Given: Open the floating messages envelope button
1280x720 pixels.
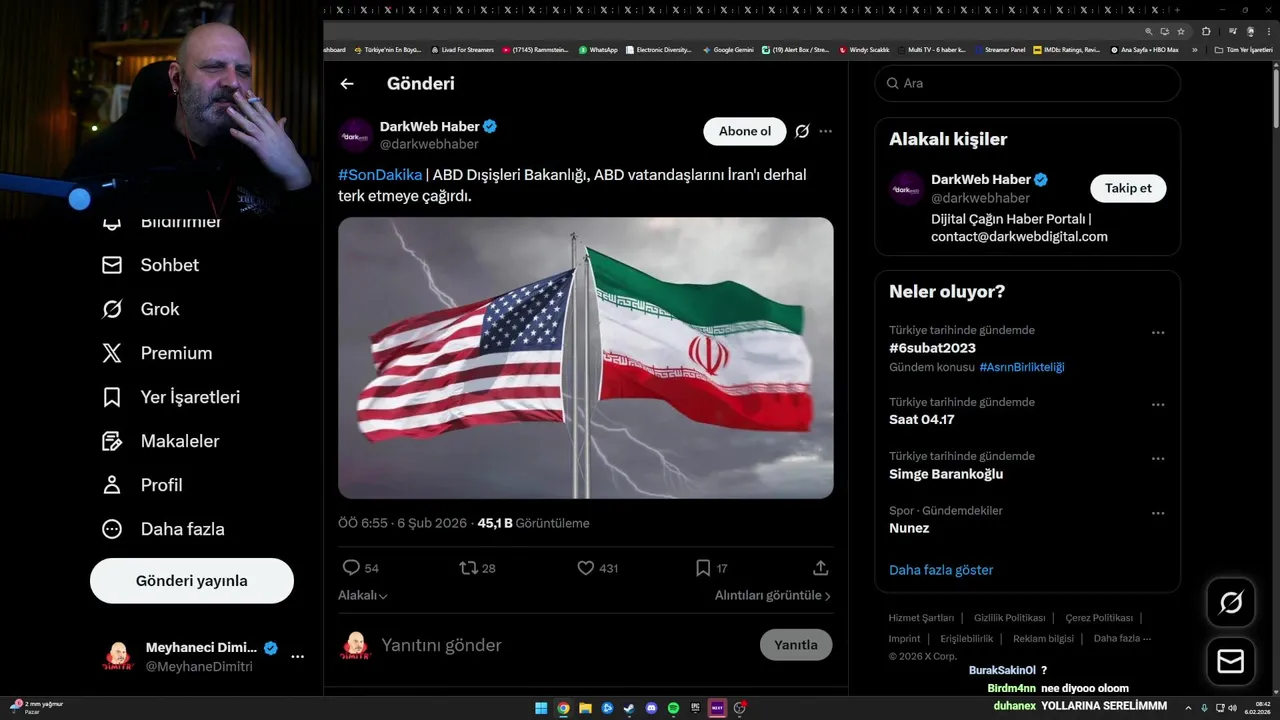Looking at the screenshot, I should click(x=1231, y=662).
